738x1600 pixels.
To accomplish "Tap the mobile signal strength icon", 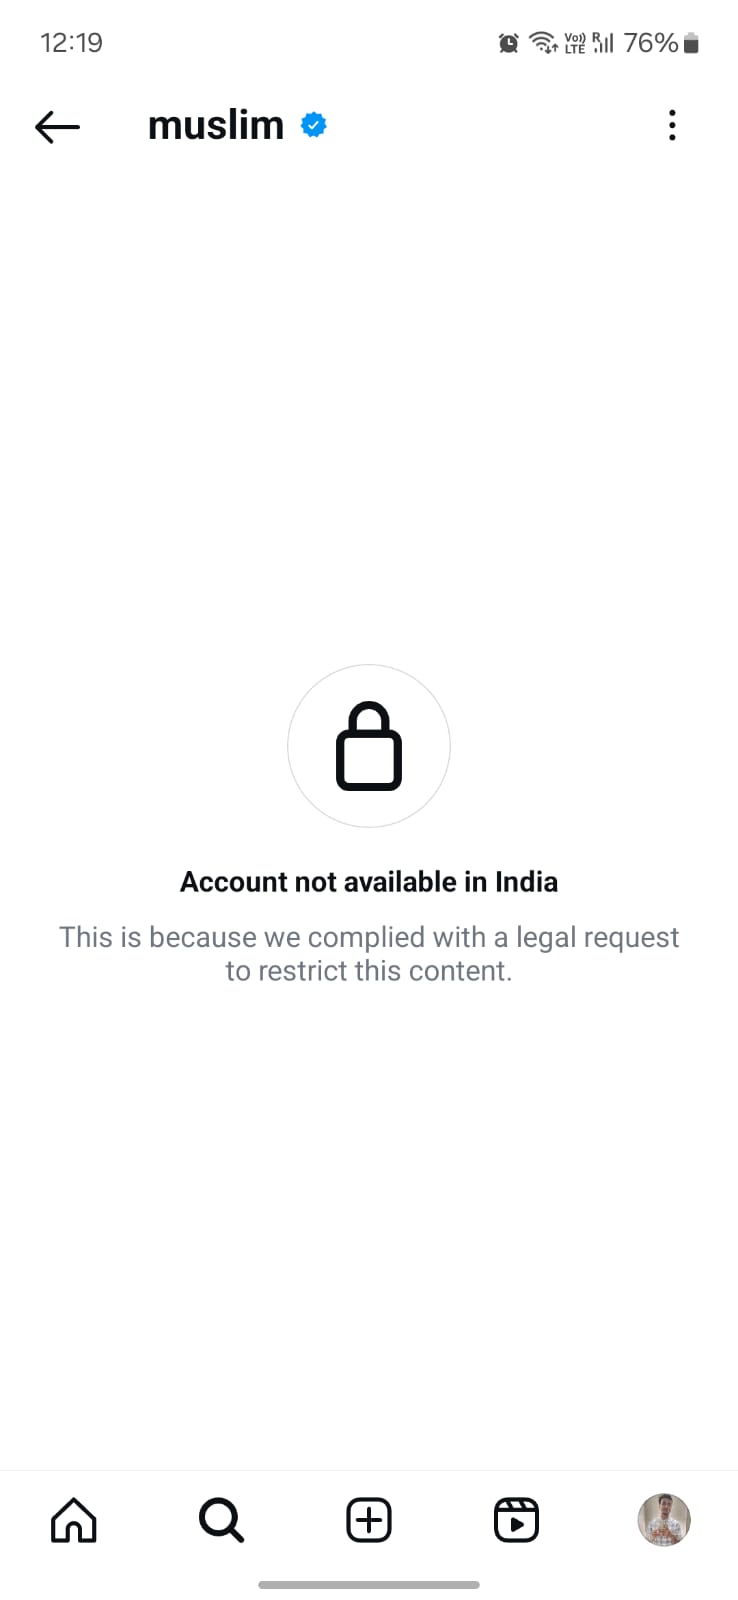I will [603, 42].
